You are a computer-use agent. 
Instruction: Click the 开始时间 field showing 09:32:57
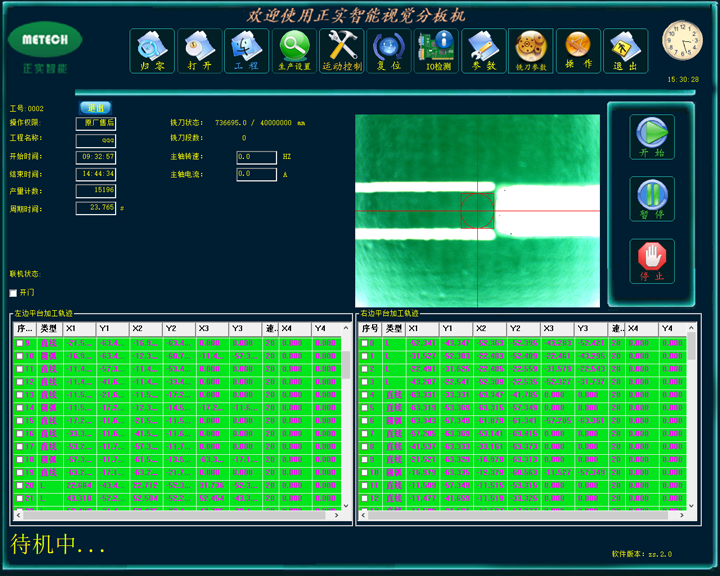pyautogui.click(x=96, y=157)
